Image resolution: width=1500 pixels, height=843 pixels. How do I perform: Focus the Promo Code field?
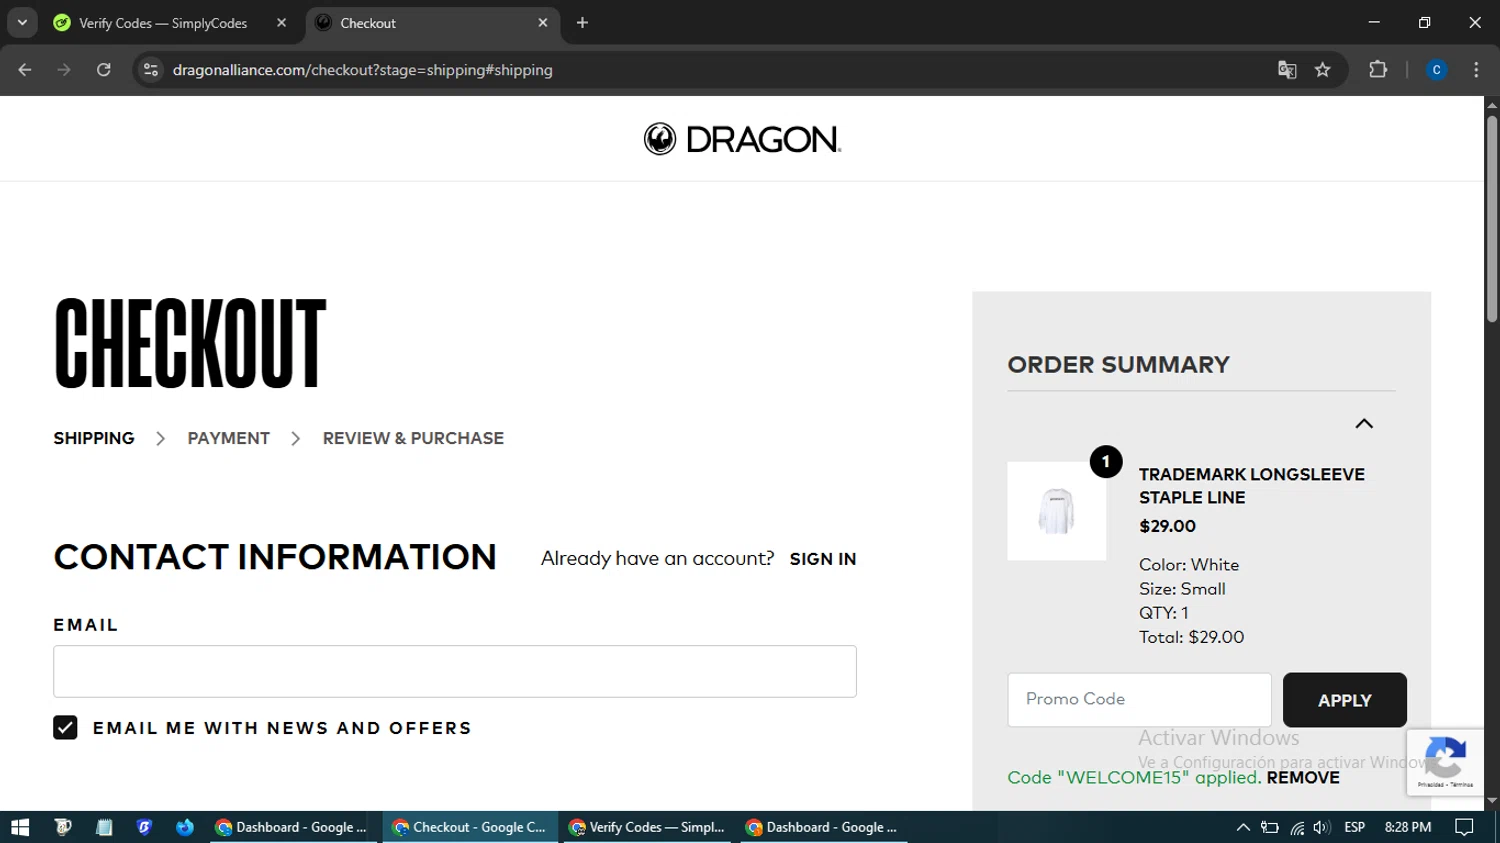click(1139, 700)
